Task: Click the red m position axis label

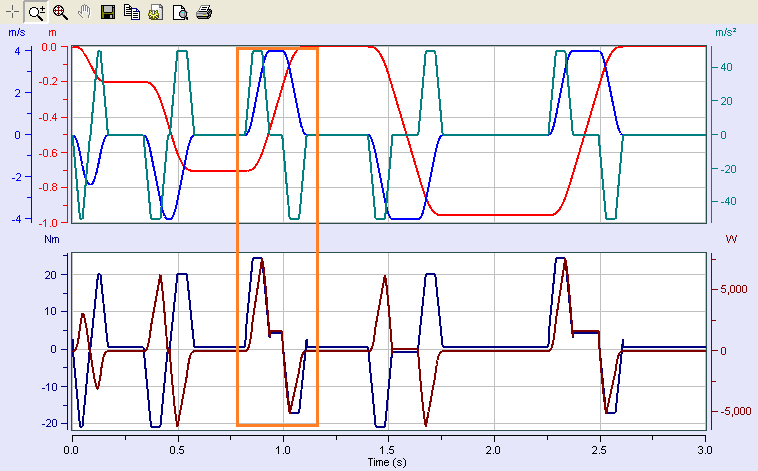Action: [x=53, y=32]
